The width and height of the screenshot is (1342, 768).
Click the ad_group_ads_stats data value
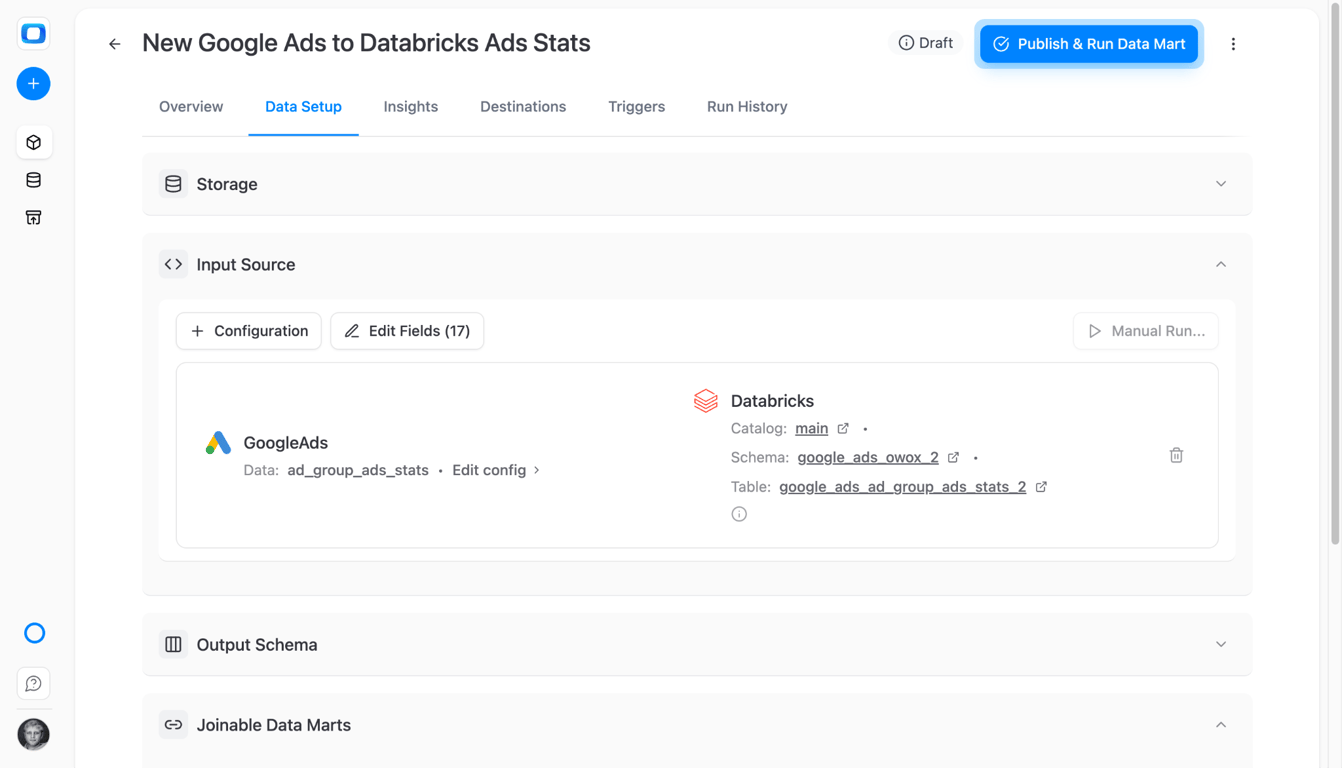click(x=358, y=470)
